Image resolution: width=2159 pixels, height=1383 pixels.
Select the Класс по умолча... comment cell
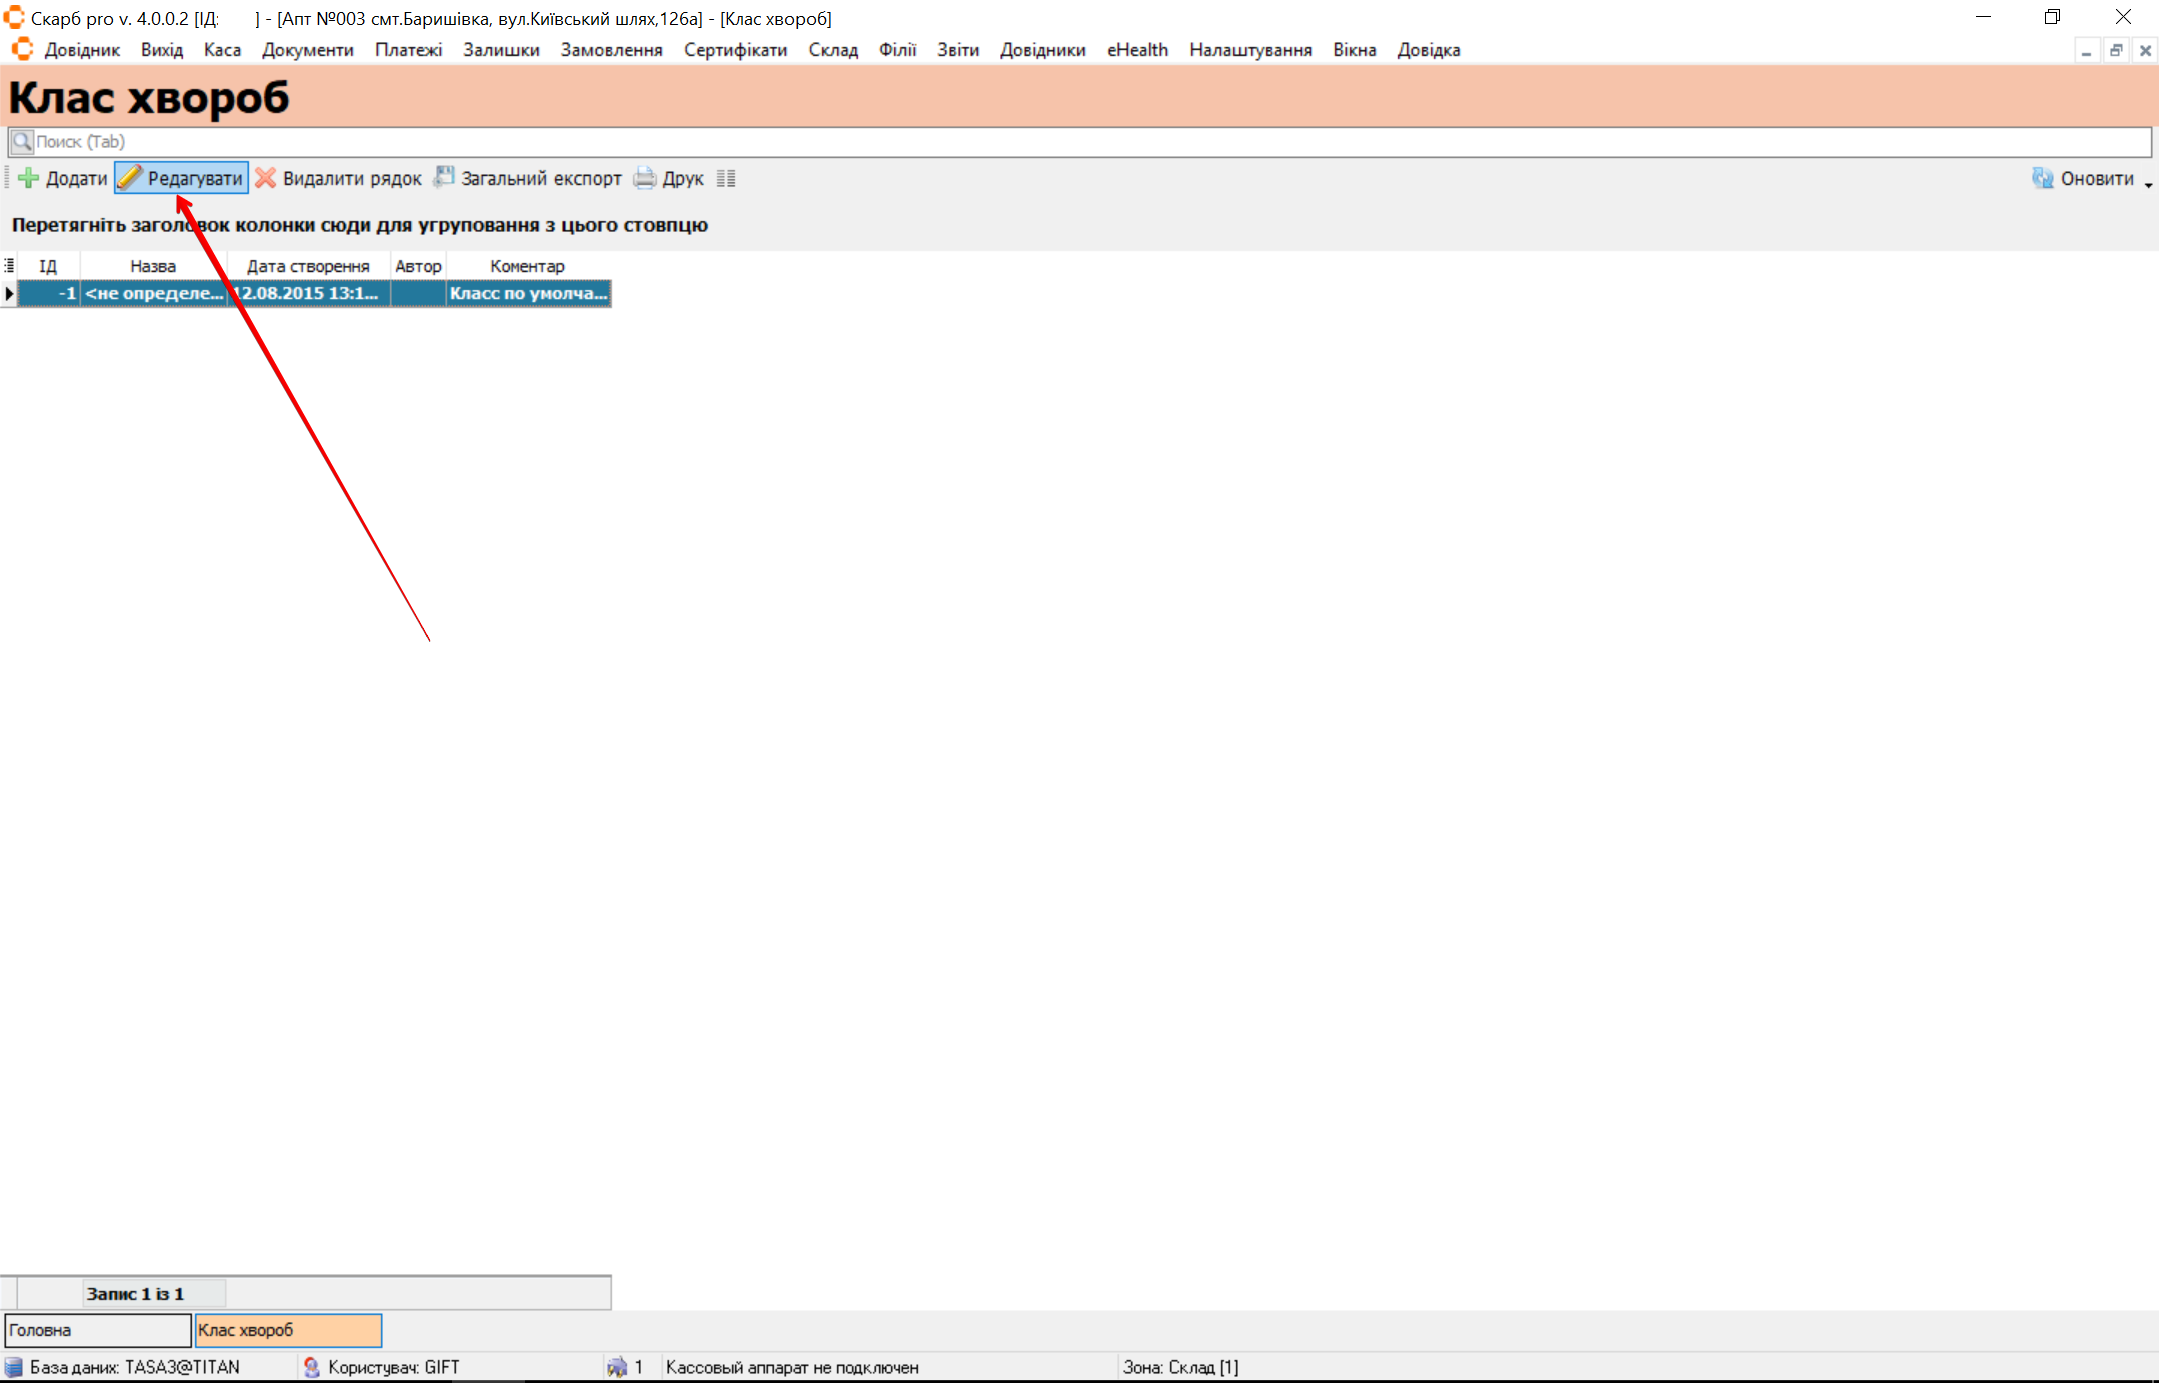[x=528, y=294]
